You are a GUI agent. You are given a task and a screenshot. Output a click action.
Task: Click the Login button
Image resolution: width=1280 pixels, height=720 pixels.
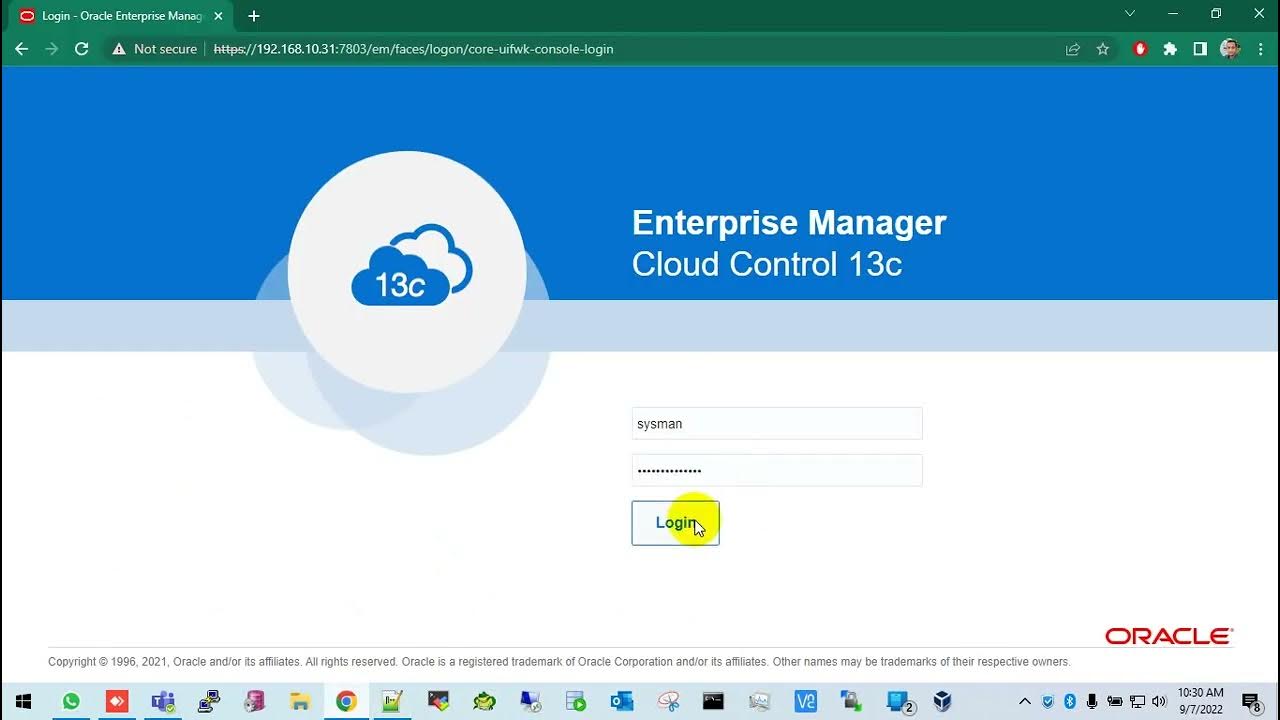tap(675, 523)
